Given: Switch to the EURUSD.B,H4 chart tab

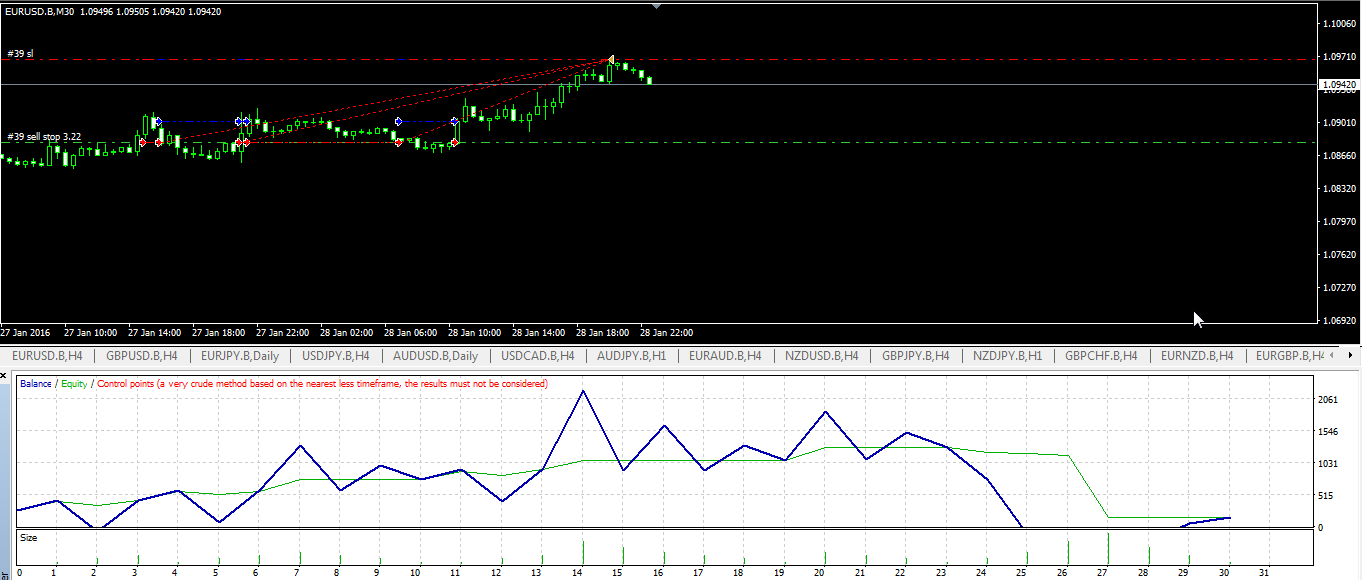Looking at the screenshot, I should (47, 356).
